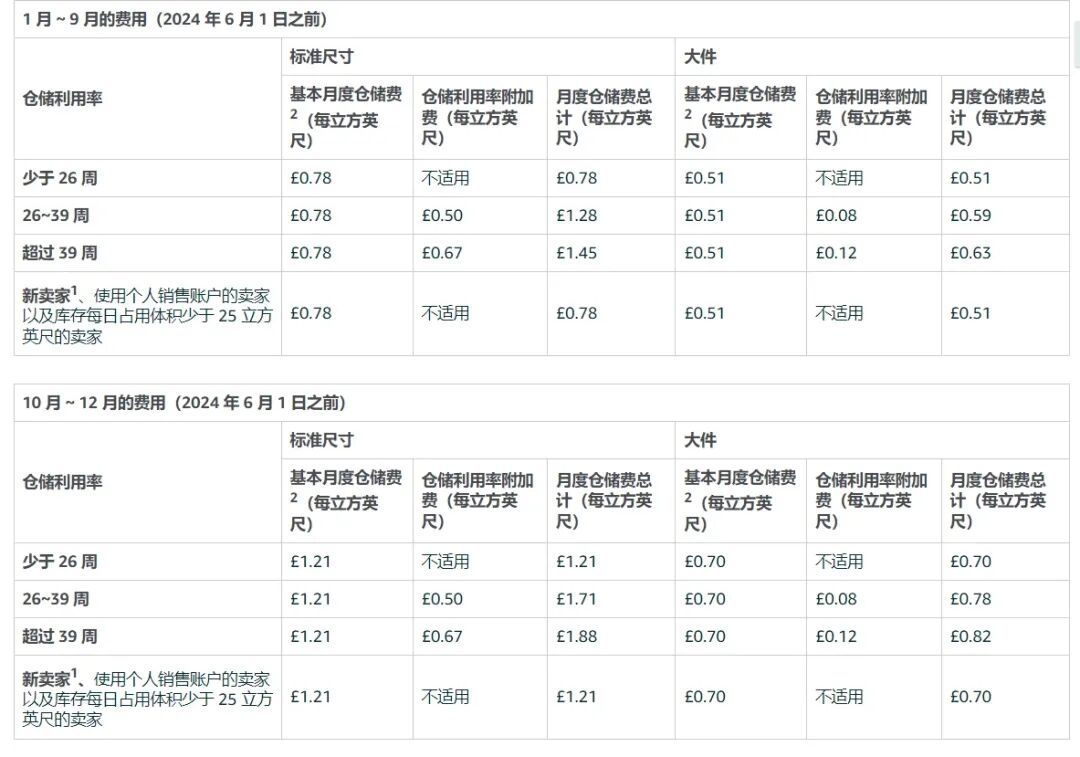Select '标准尺寸' header in the 1月~9月 table
The width and height of the screenshot is (1080, 757).
point(321,56)
